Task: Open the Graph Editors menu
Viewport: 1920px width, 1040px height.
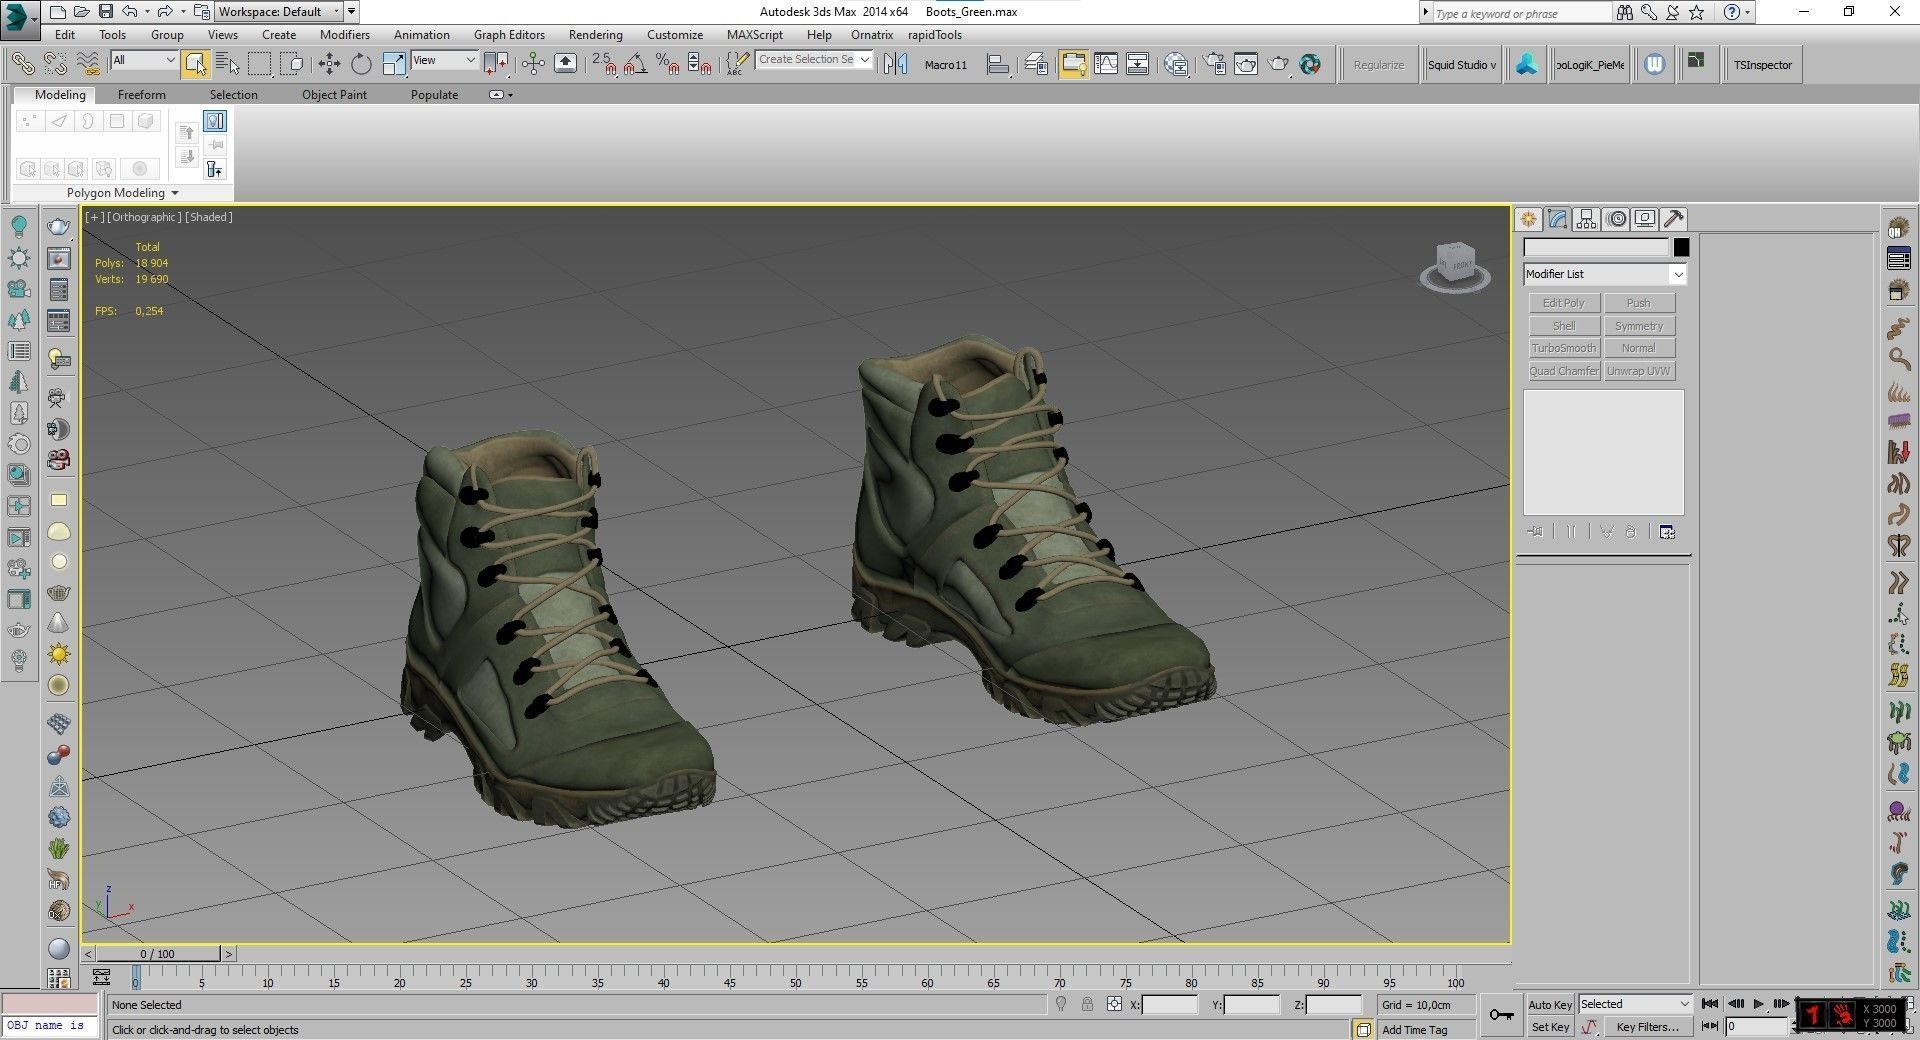Action: tap(509, 34)
